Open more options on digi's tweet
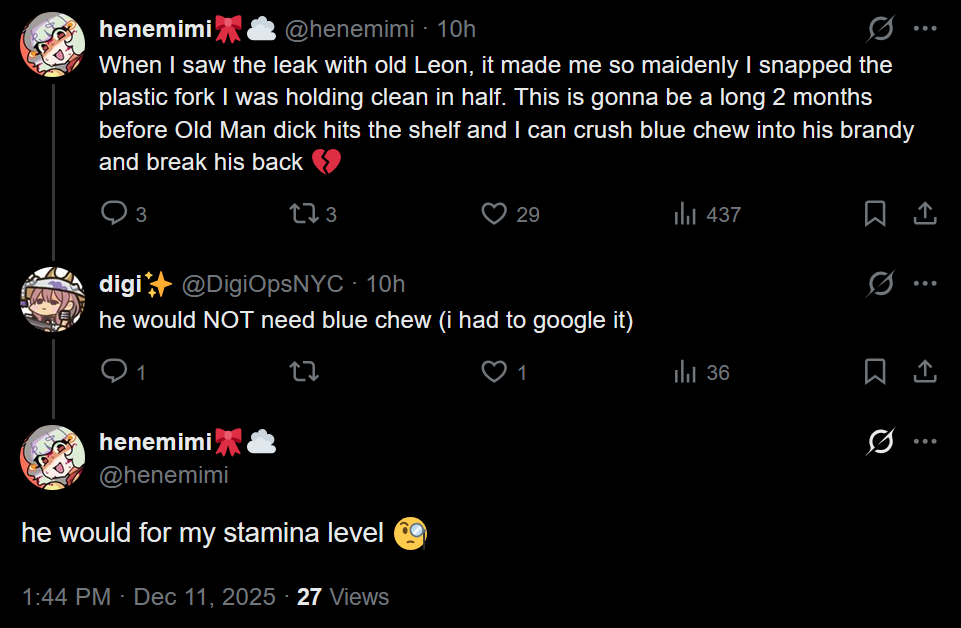The height and width of the screenshot is (628, 961). pyautogui.click(x=925, y=283)
